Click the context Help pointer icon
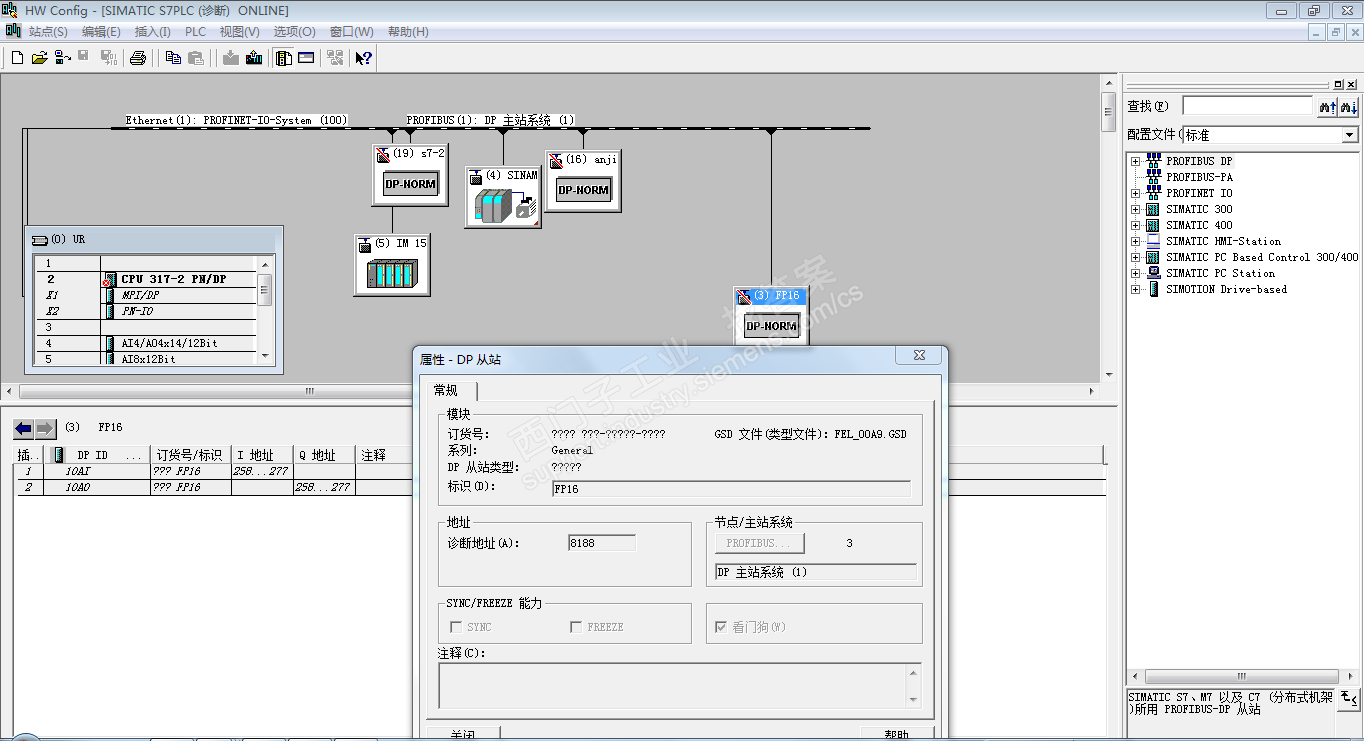Viewport: 1364px width, 741px height. click(x=364, y=58)
